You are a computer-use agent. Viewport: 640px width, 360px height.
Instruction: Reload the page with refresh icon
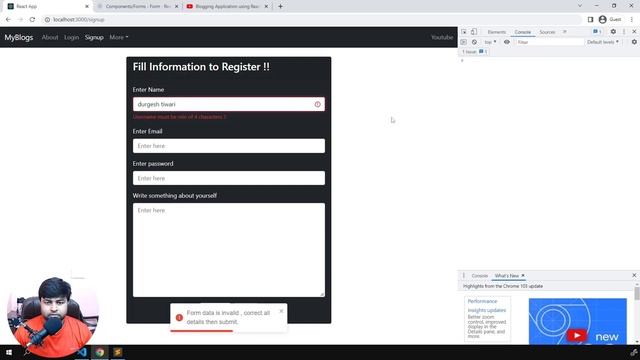(32, 19)
